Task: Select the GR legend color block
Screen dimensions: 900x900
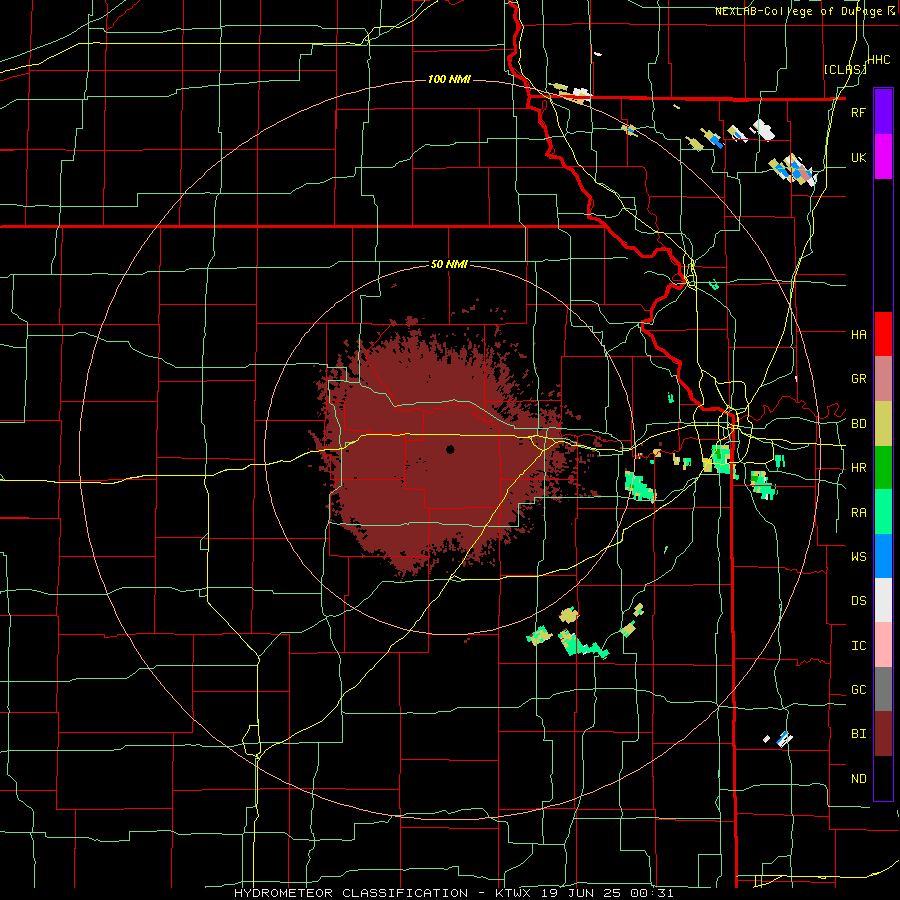Action: point(883,379)
